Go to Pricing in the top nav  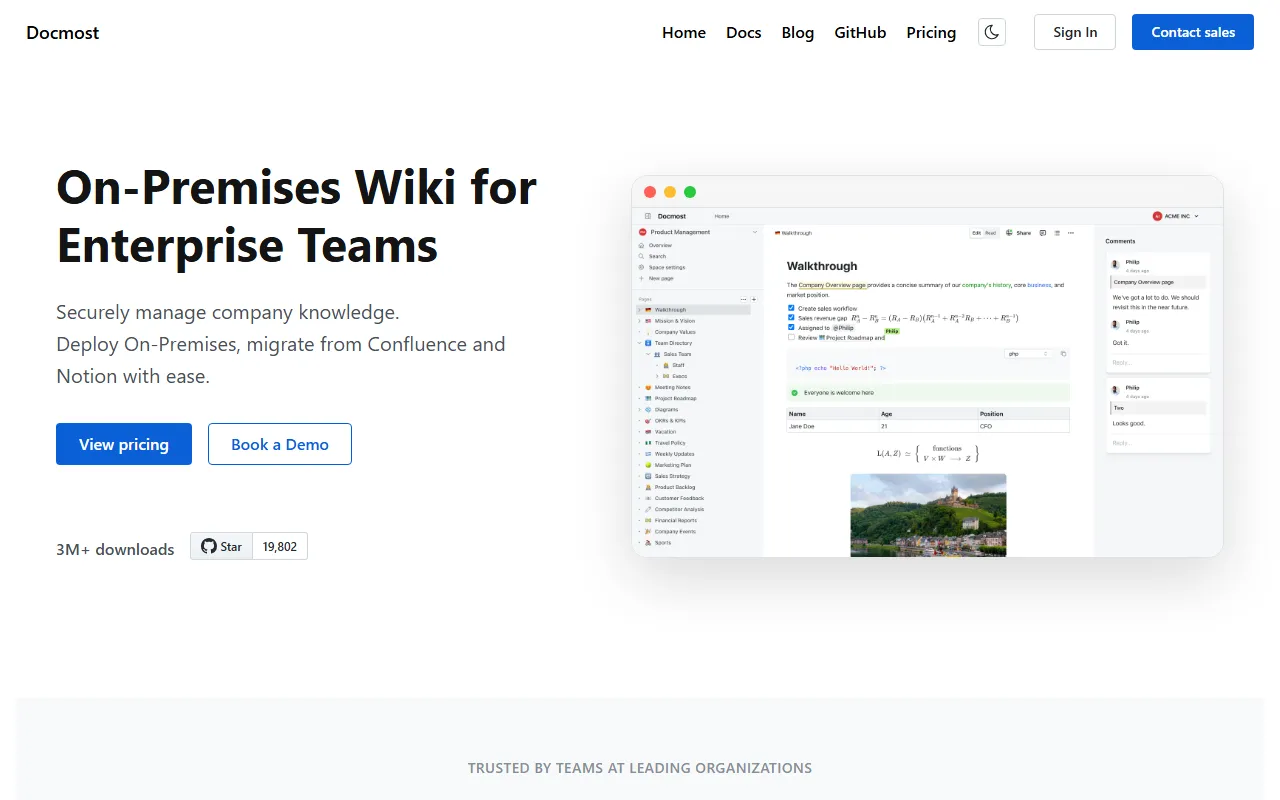(931, 32)
